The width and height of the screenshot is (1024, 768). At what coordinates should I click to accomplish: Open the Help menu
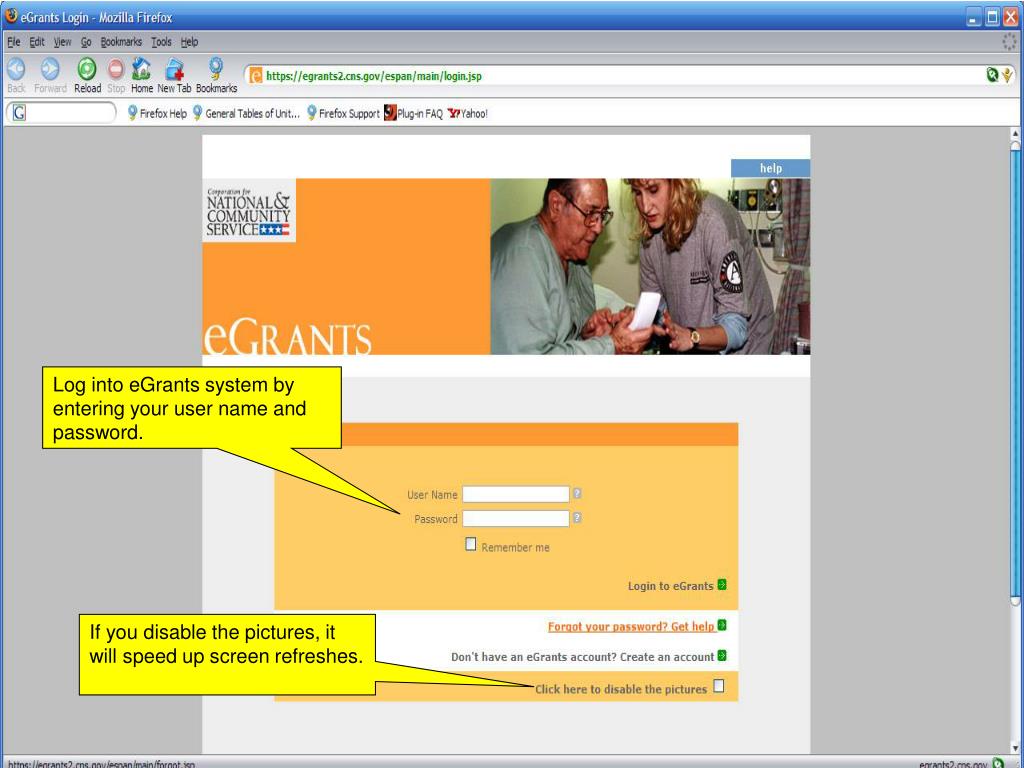coord(189,42)
